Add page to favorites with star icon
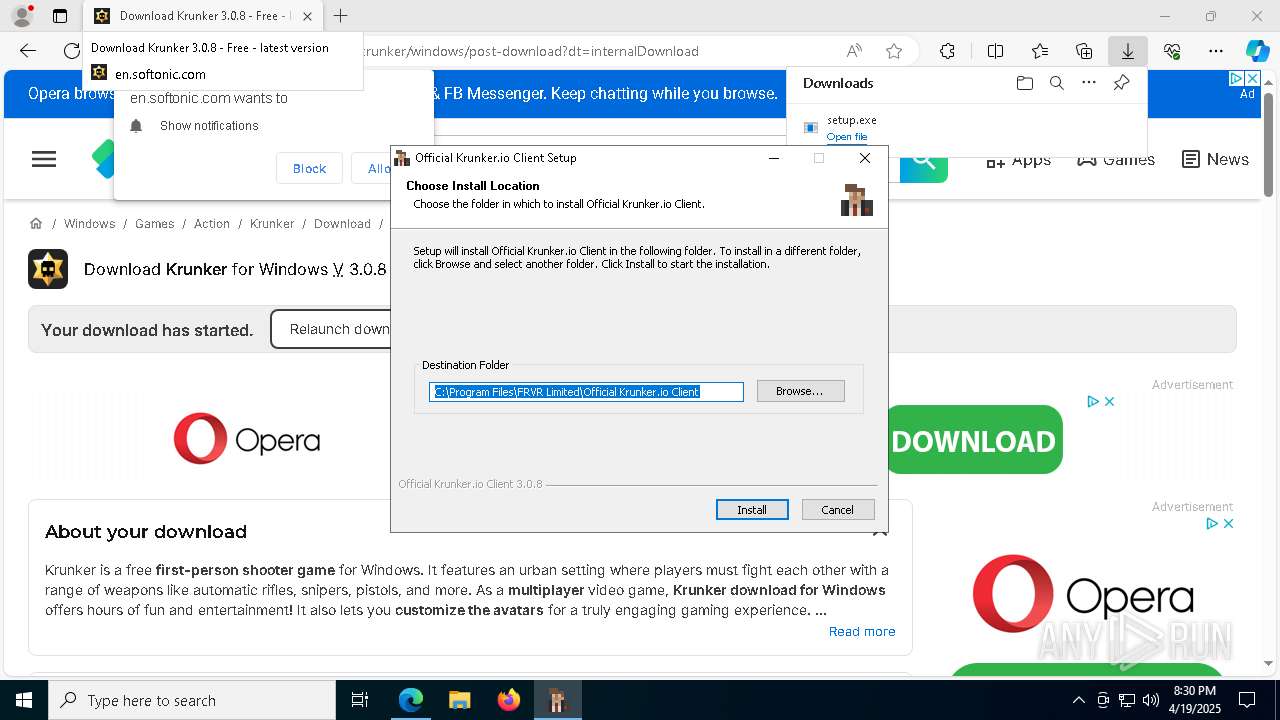The image size is (1280, 720). point(894,51)
